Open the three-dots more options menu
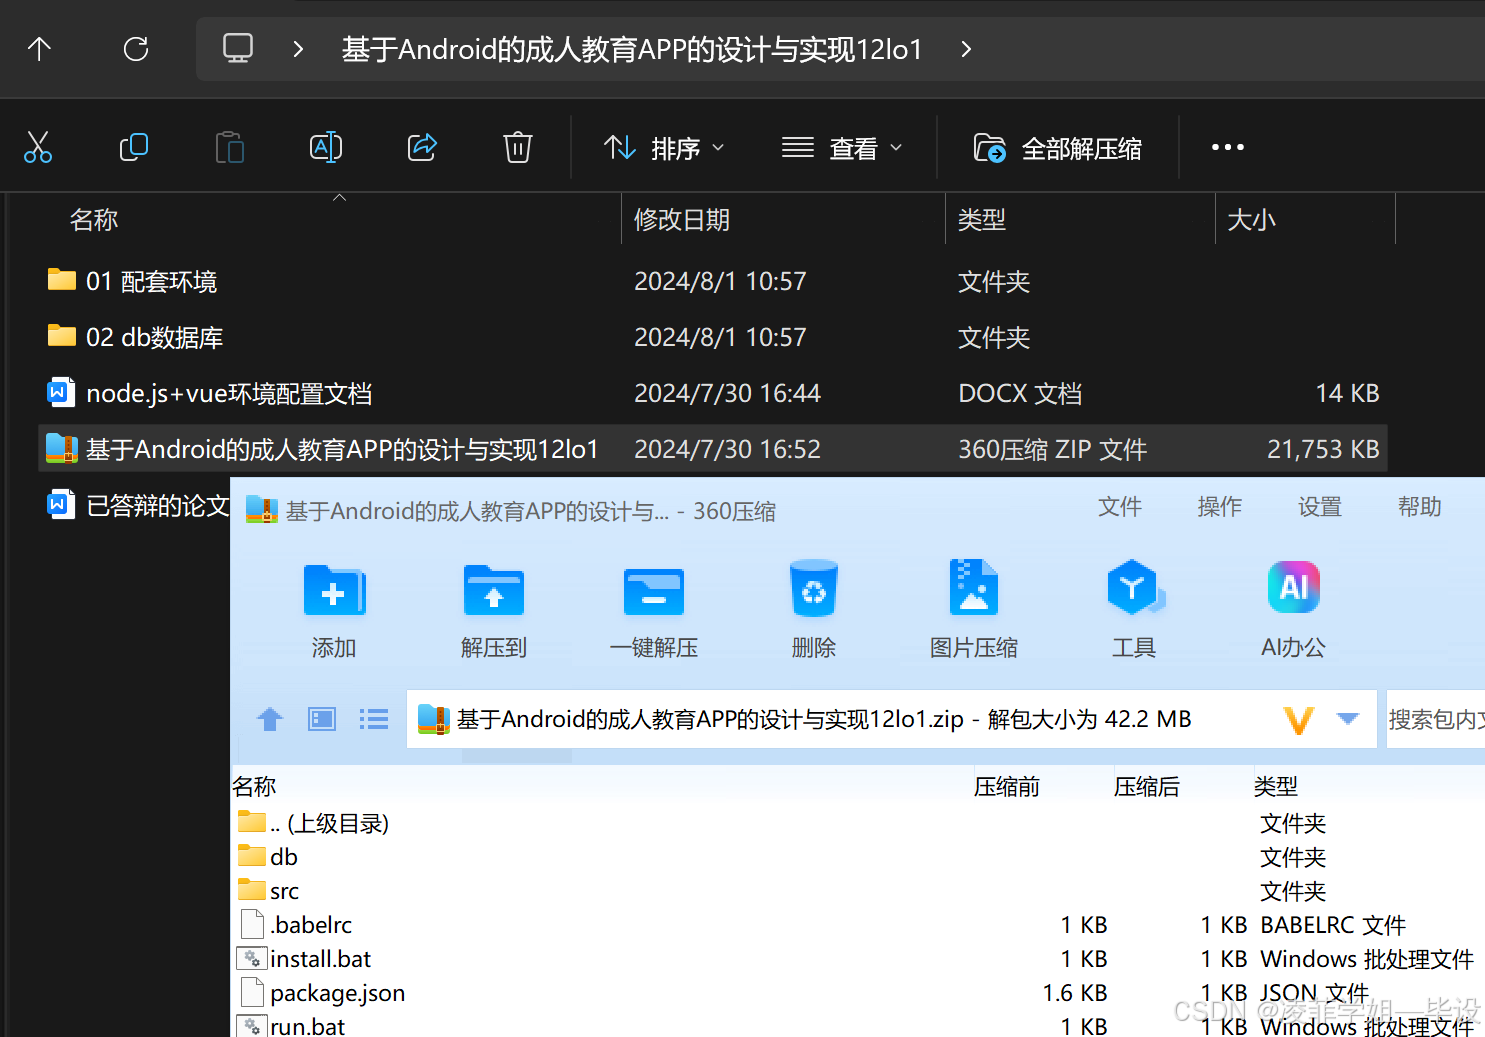This screenshot has width=1485, height=1037. [x=1228, y=148]
